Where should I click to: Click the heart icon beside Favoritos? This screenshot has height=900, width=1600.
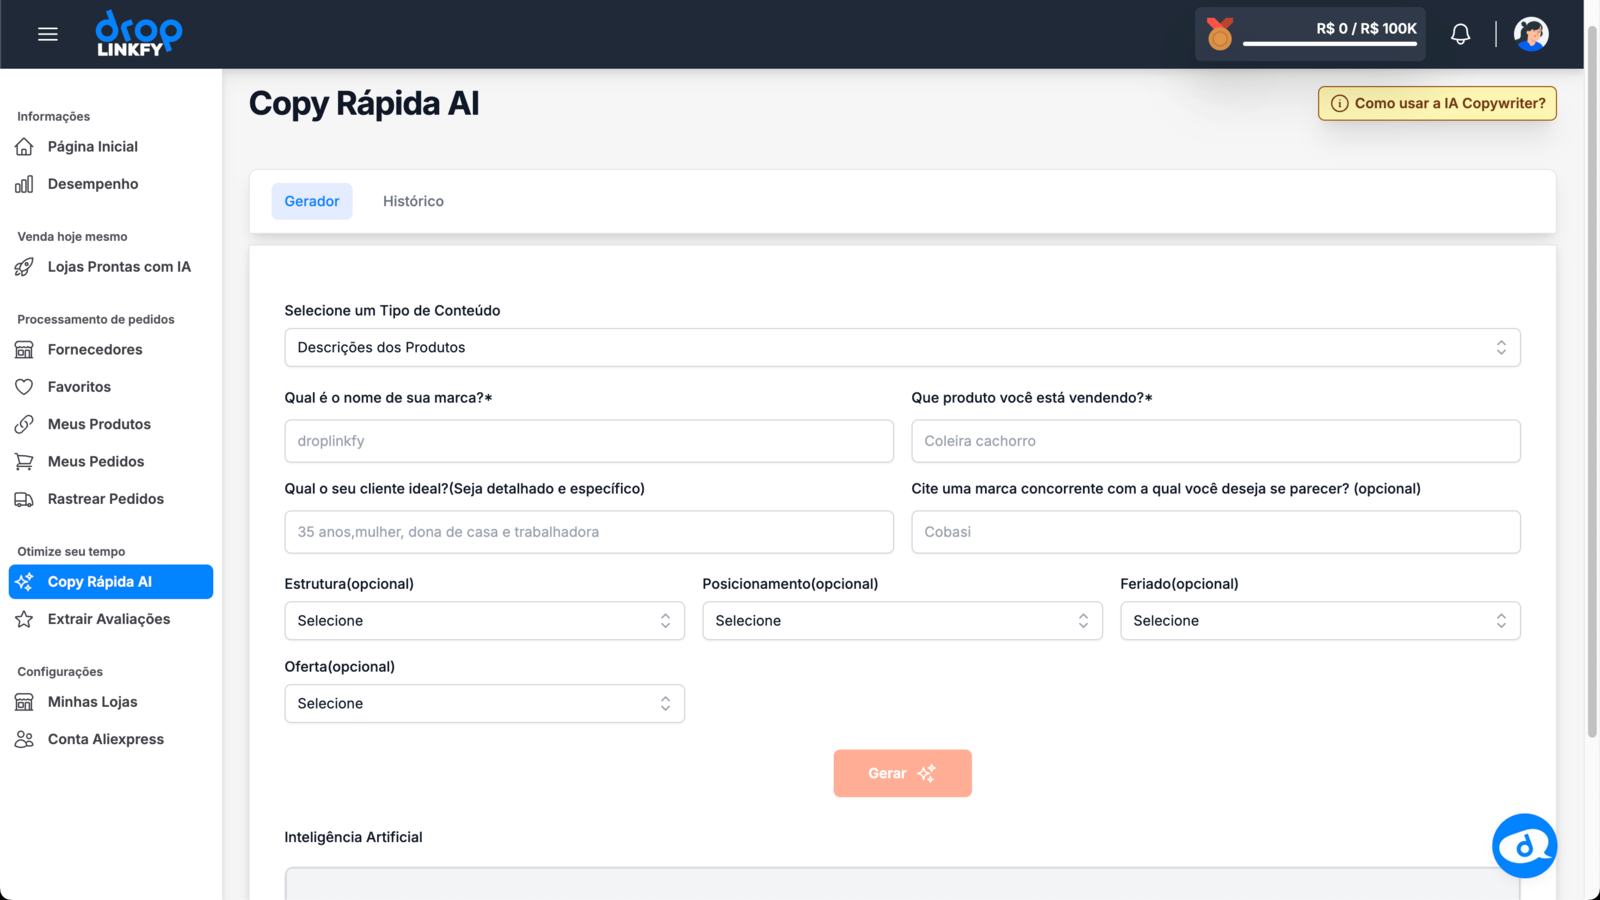click(24, 387)
